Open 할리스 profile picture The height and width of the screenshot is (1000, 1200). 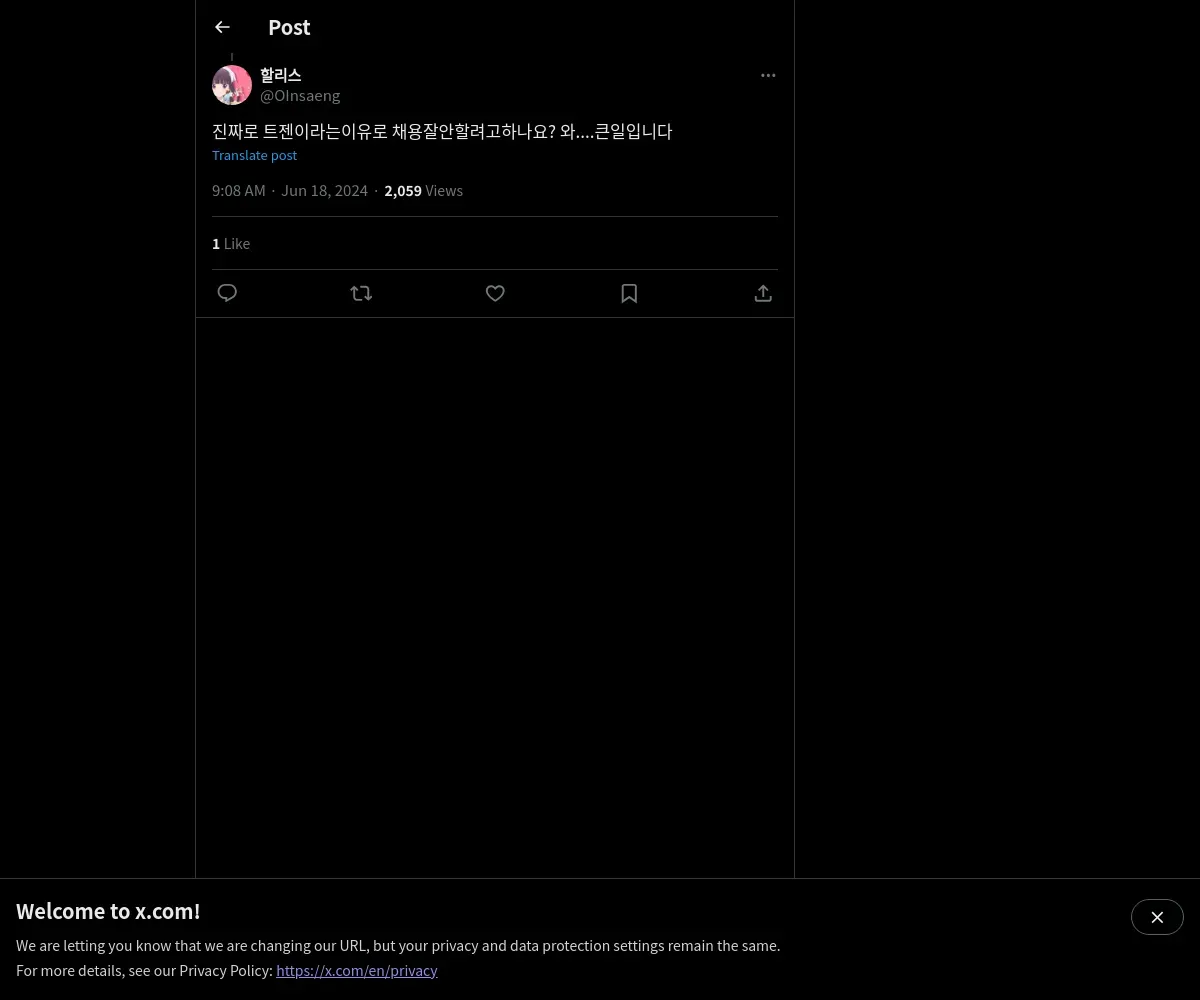point(232,85)
